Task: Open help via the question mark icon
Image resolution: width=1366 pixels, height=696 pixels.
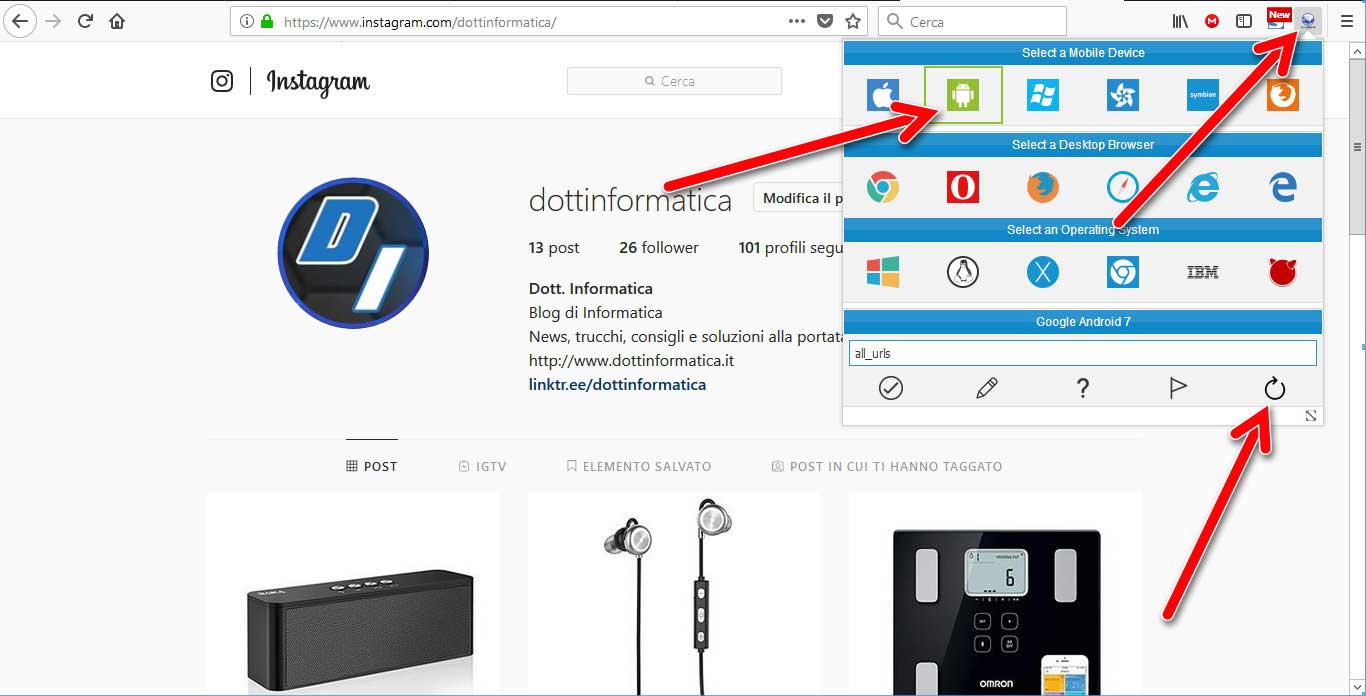Action: pos(1082,388)
